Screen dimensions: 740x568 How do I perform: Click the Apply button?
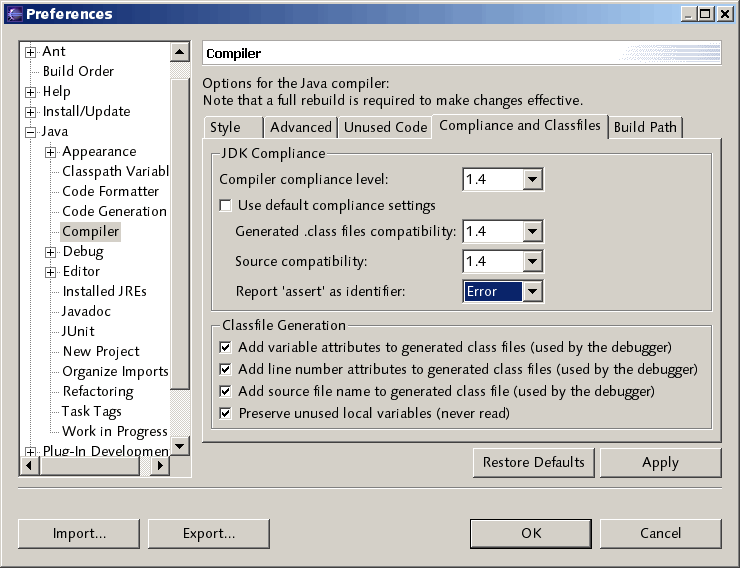click(660, 463)
